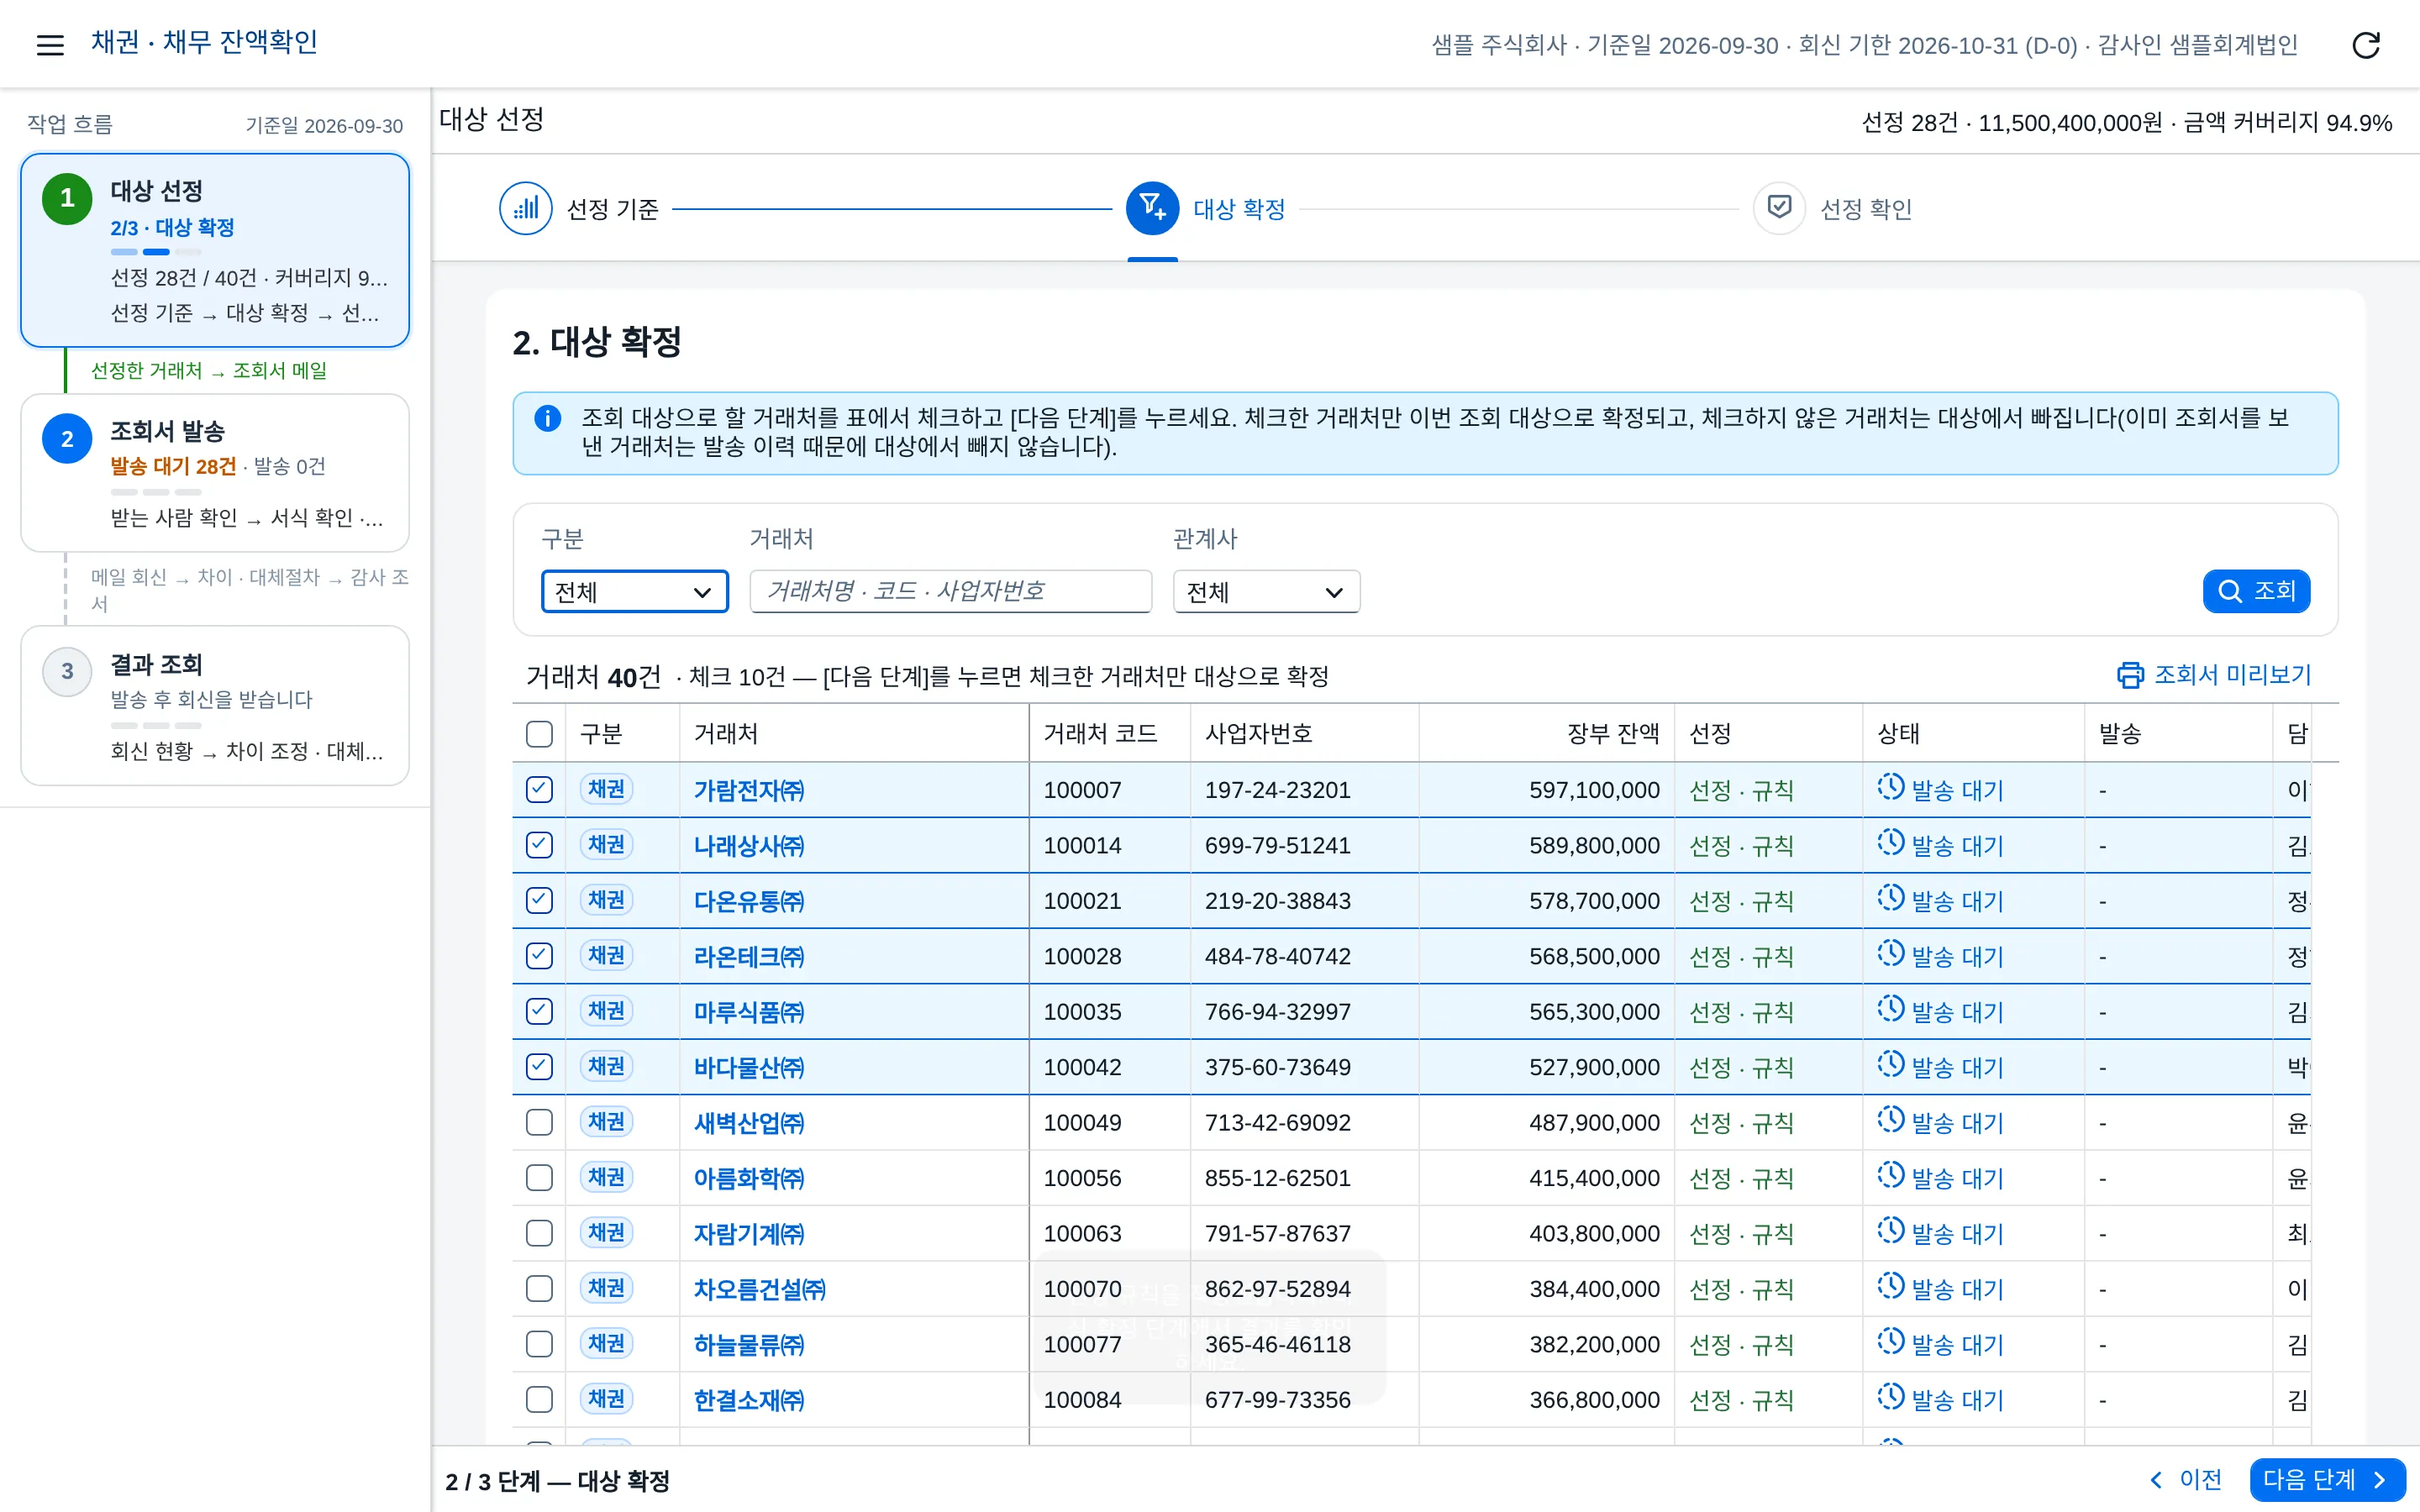
Task: Click step 2 blue number badge
Action: click(x=67, y=438)
